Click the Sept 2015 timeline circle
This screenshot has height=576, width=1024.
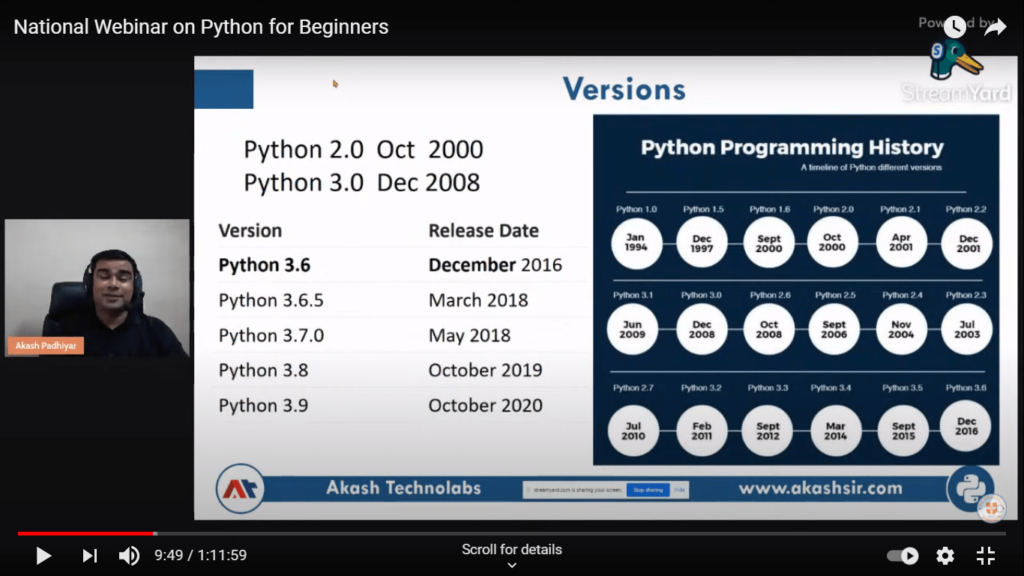(x=903, y=430)
